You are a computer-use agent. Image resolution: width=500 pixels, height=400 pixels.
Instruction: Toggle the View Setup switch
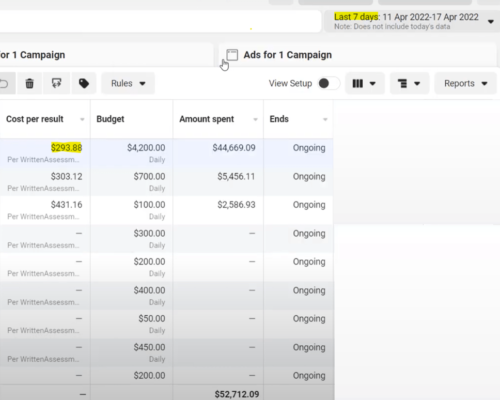click(328, 83)
